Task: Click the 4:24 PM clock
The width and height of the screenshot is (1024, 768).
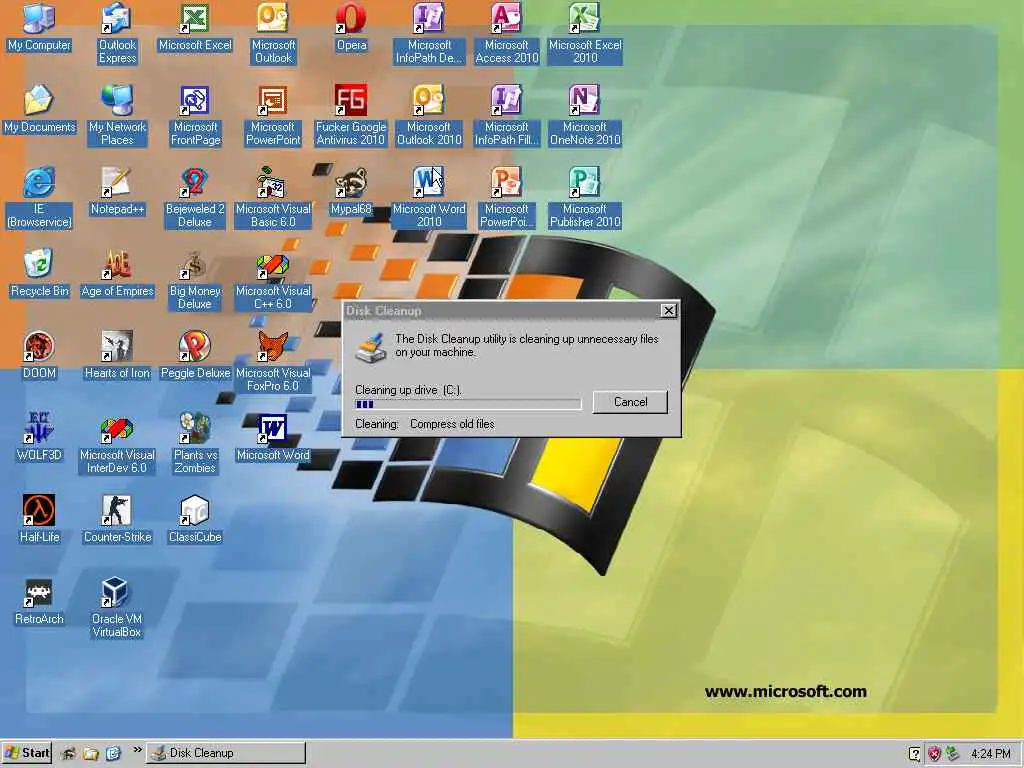Action: tap(991, 754)
